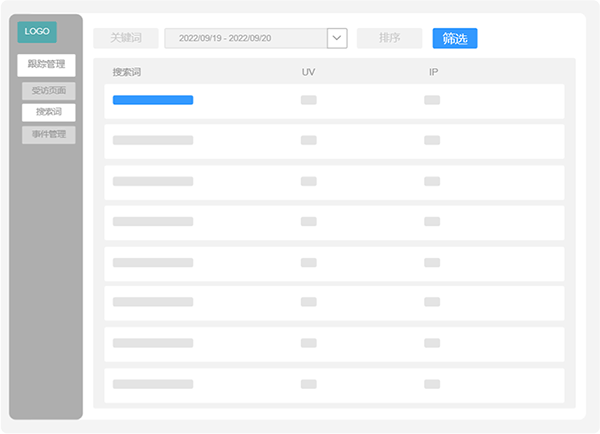Open the 跟踪管理 menu section

[46, 65]
